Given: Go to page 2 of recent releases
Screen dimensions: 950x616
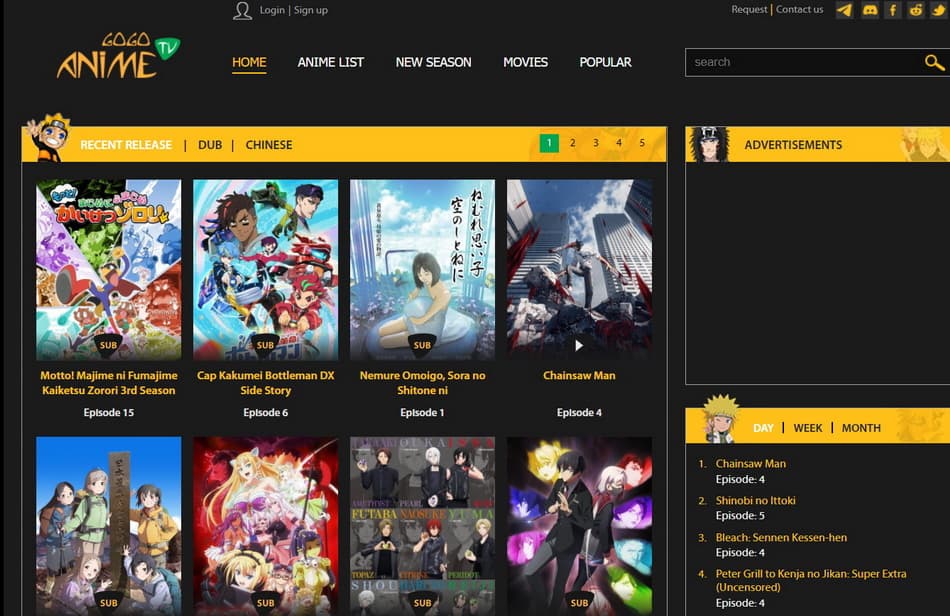Looking at the screenshot, I should 572,143.
